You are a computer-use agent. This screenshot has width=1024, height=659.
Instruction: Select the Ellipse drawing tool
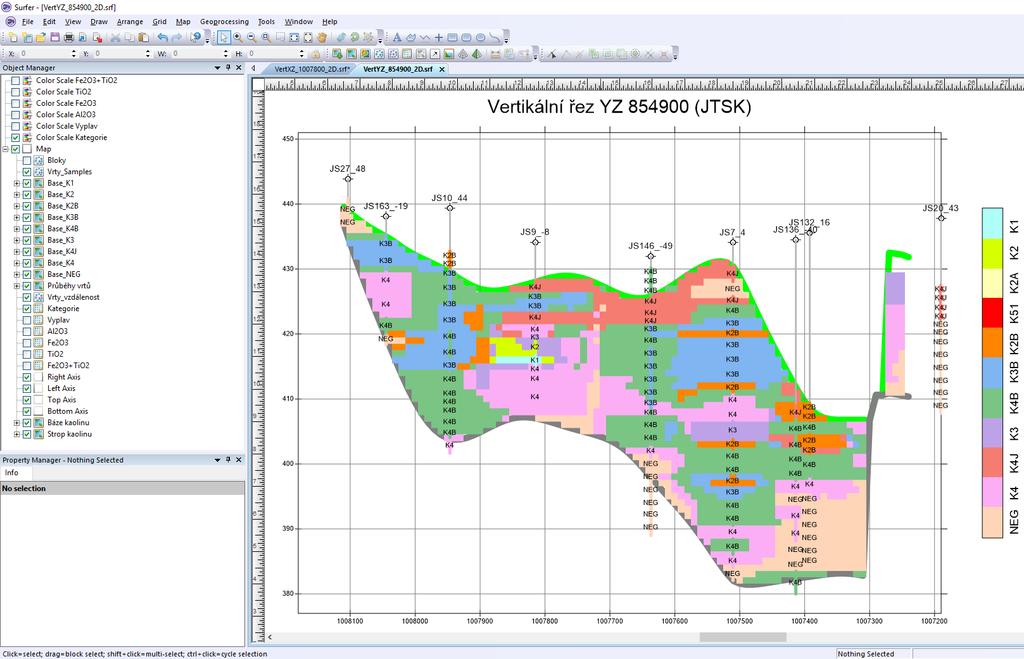point(480,37)
